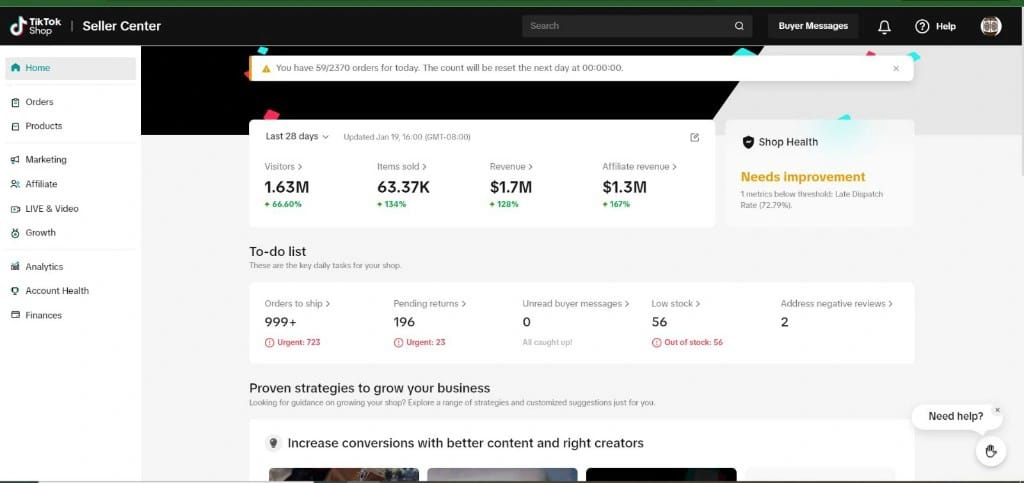Screen dimensions: 1024x483
Task: Click the Growth medal icon
Action: click(16, 233)
